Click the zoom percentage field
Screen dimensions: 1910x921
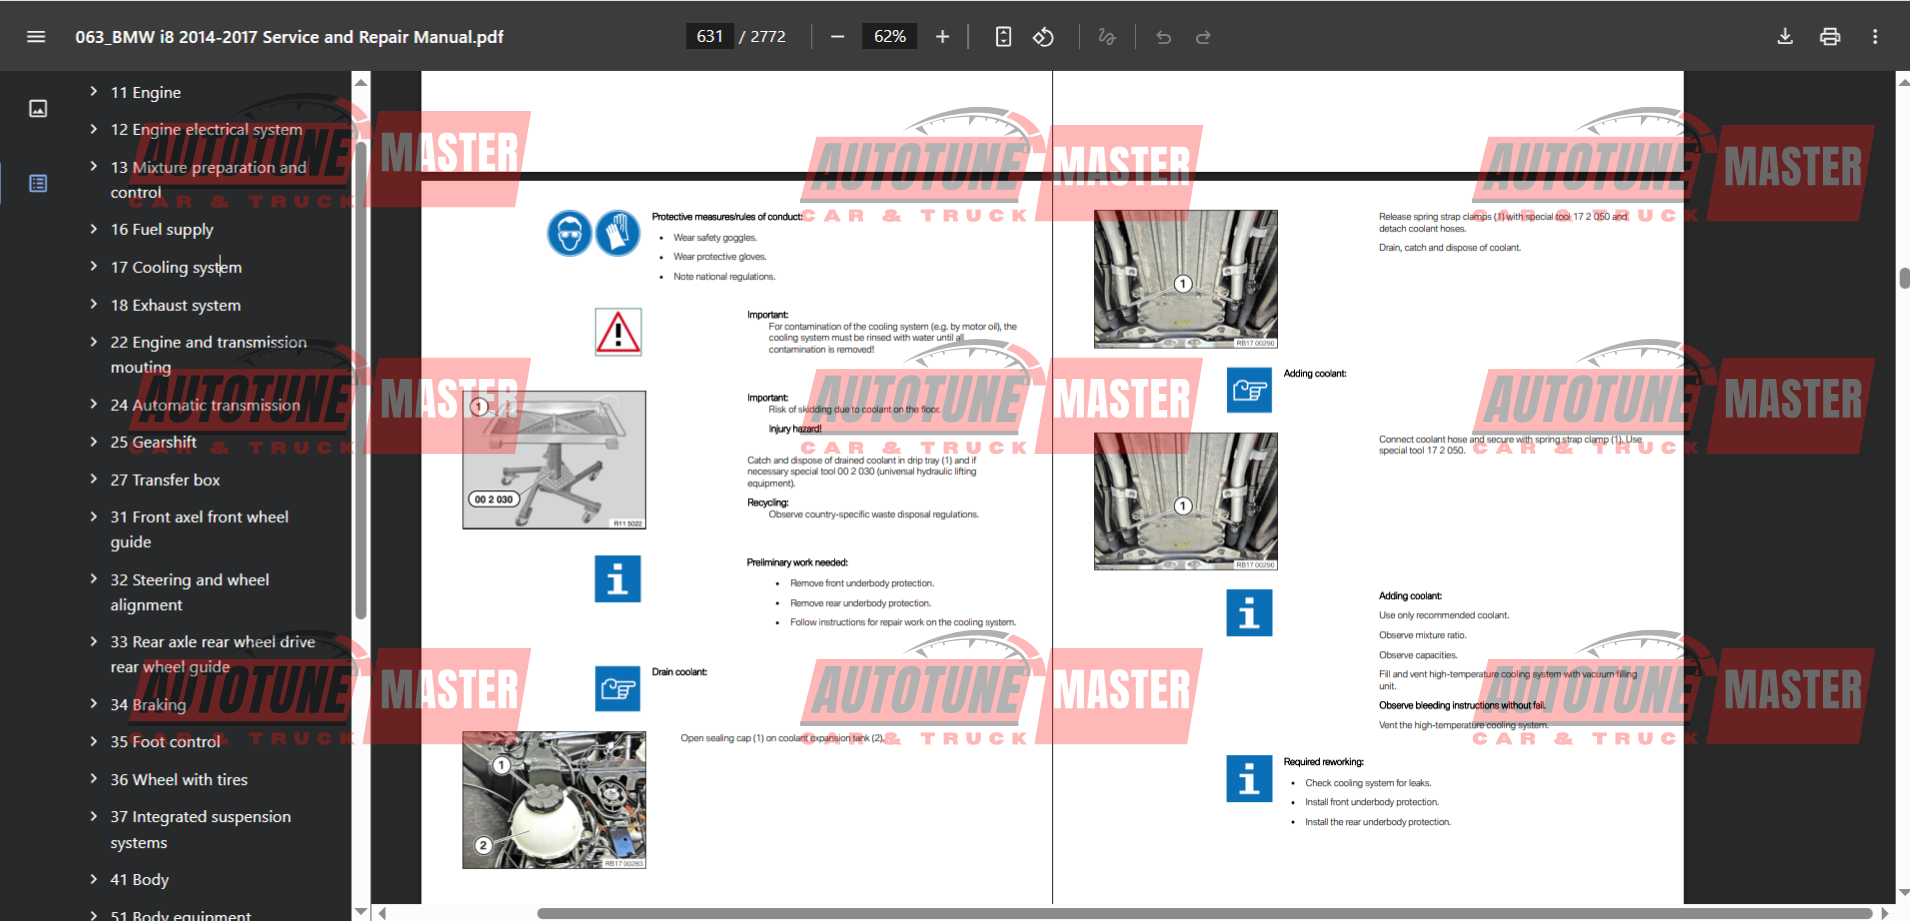coord(889,37)
